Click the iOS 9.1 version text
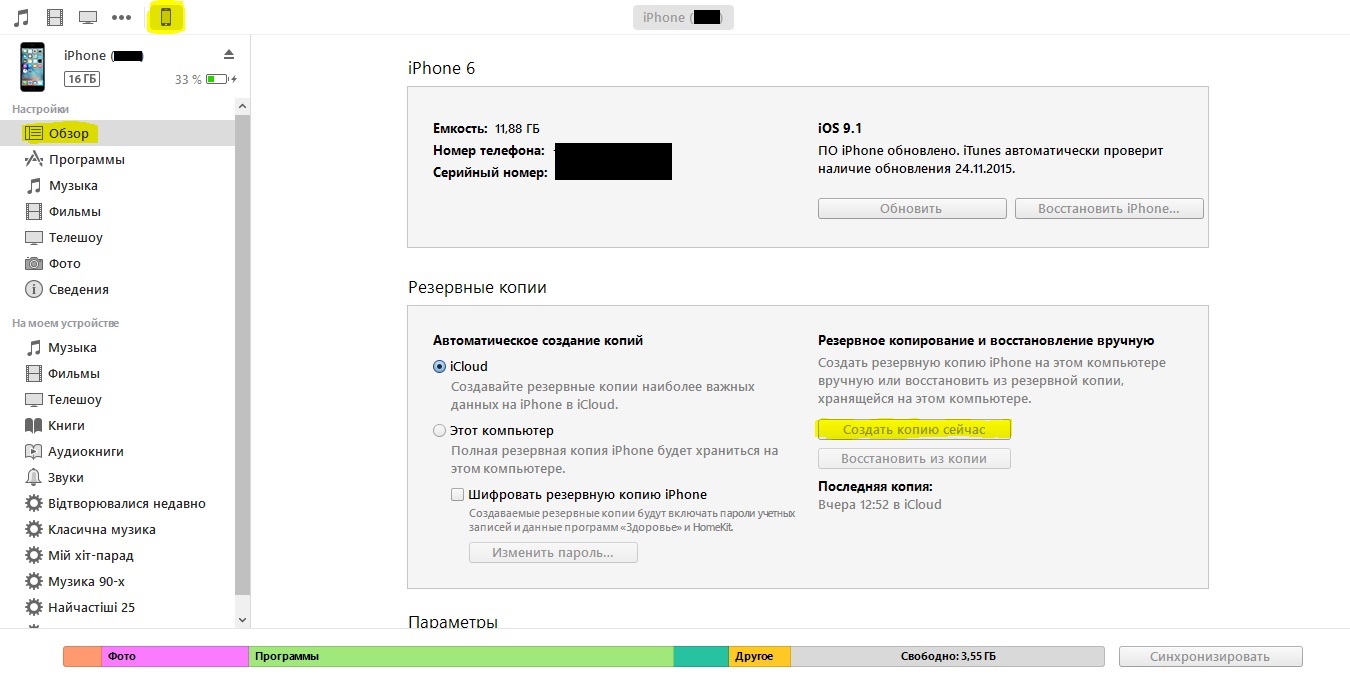This screenshot has height=696, width=1350. 839,129
